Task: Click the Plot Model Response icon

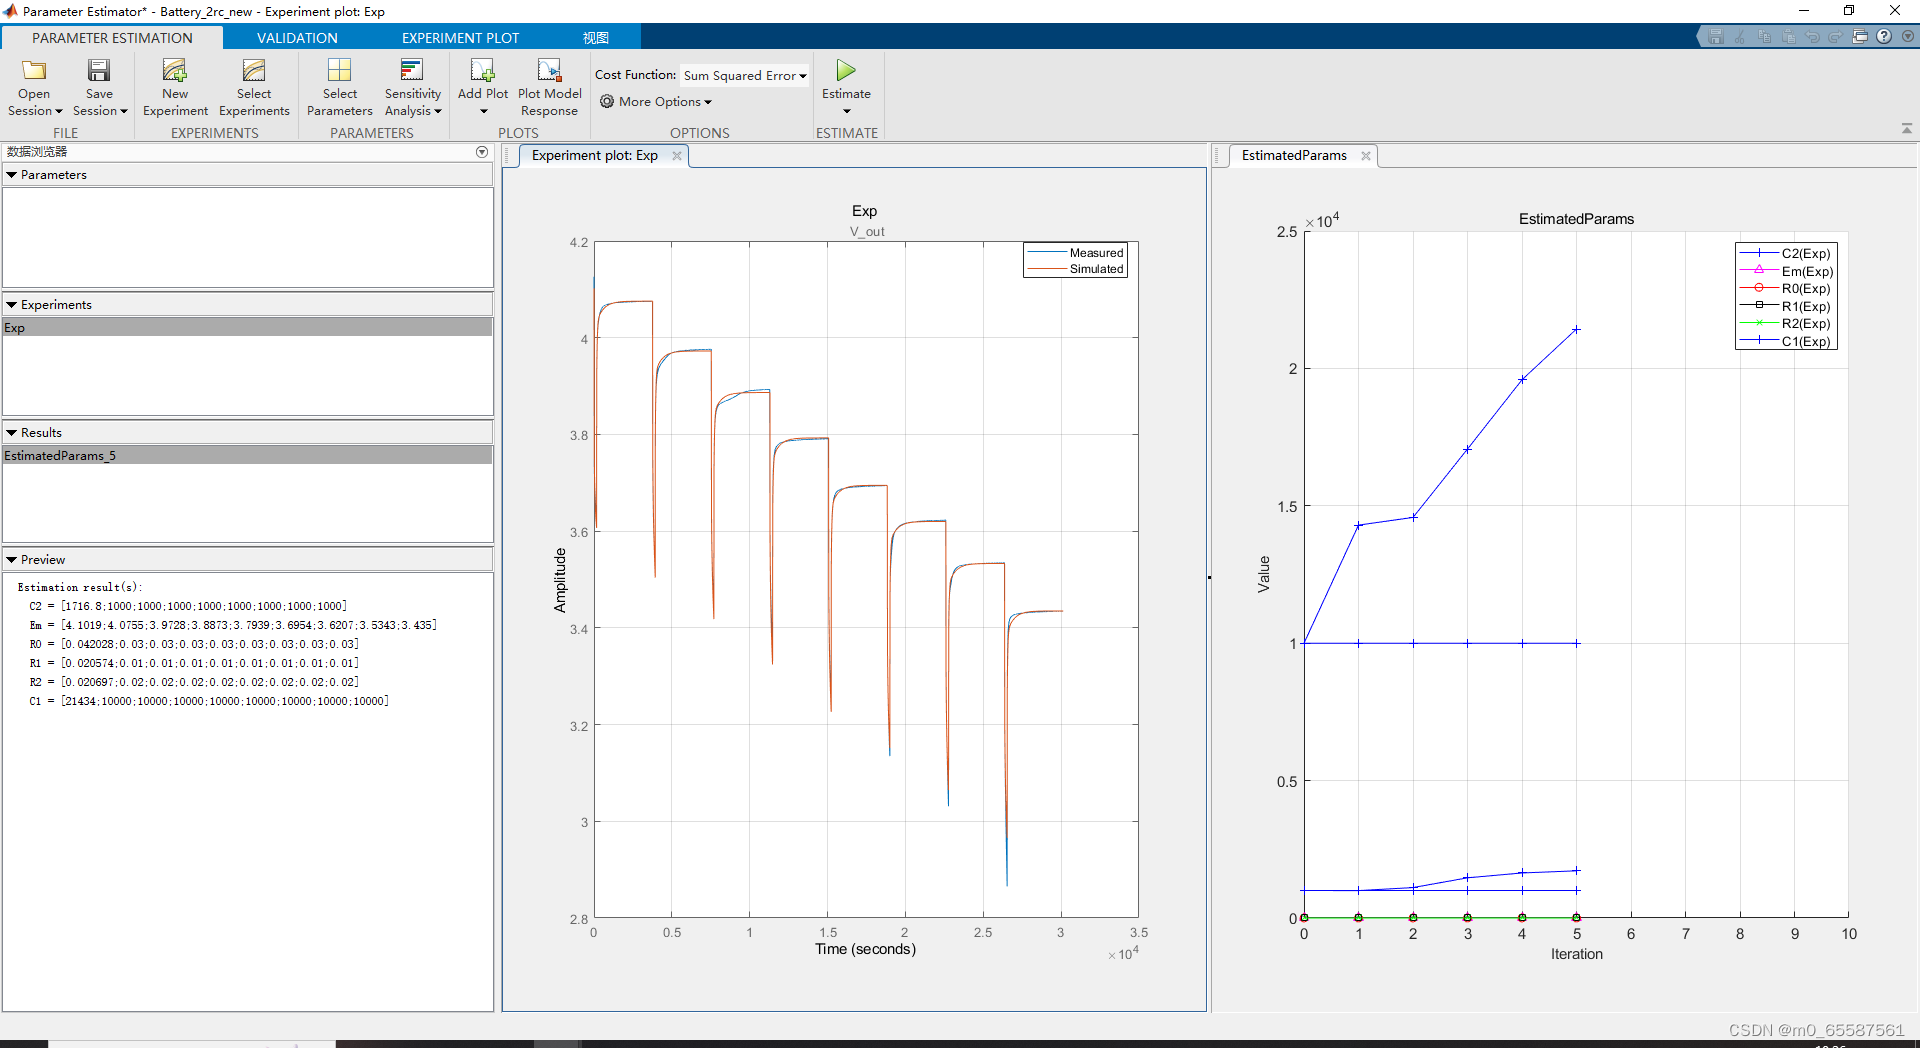Action: click(549, 85)
